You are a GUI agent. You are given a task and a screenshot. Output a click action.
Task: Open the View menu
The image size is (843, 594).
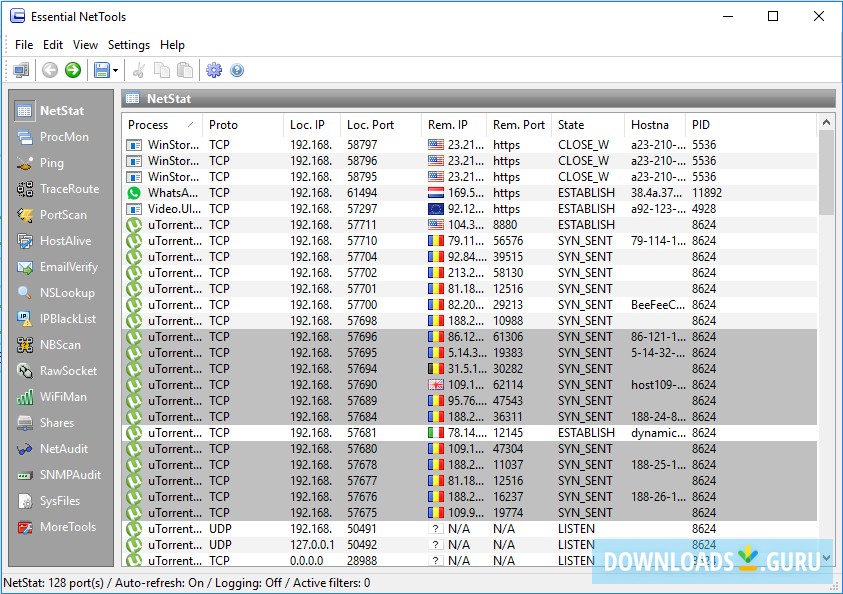(x=85, y=45)
